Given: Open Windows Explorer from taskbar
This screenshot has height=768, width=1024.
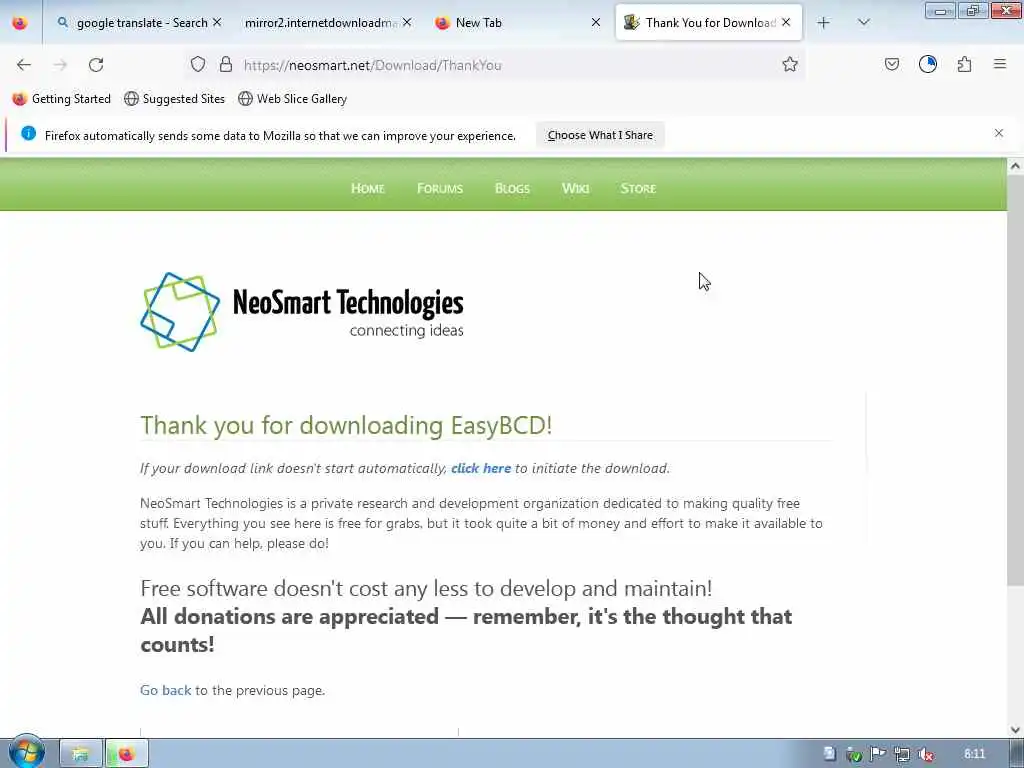Looking at the screenshot, I should [x=80, y=754].
